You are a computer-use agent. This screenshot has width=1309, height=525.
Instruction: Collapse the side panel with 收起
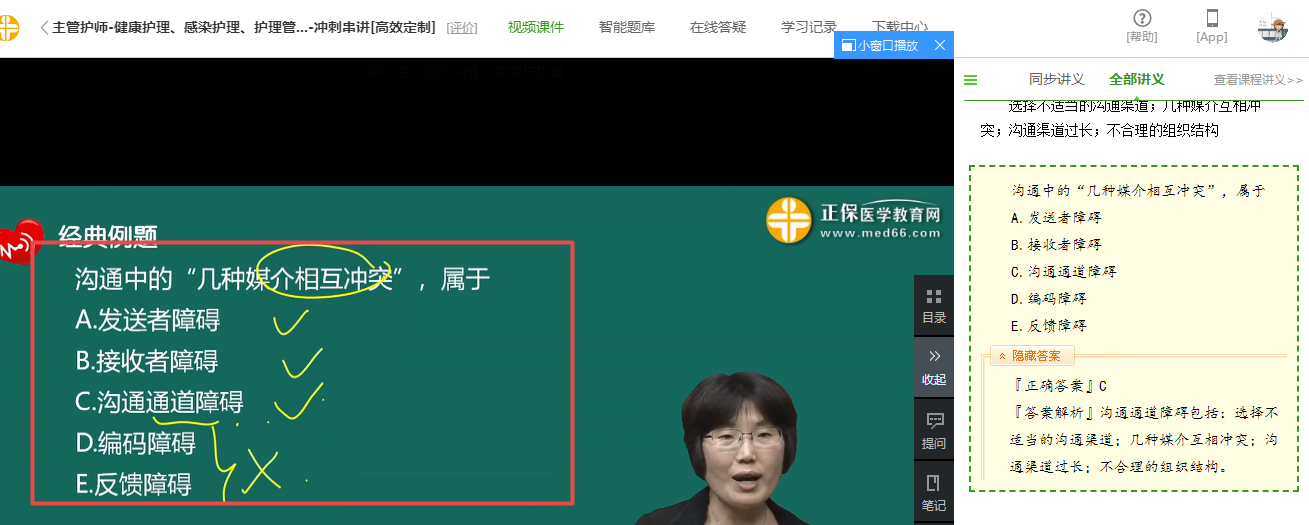(x=934, y=368)
